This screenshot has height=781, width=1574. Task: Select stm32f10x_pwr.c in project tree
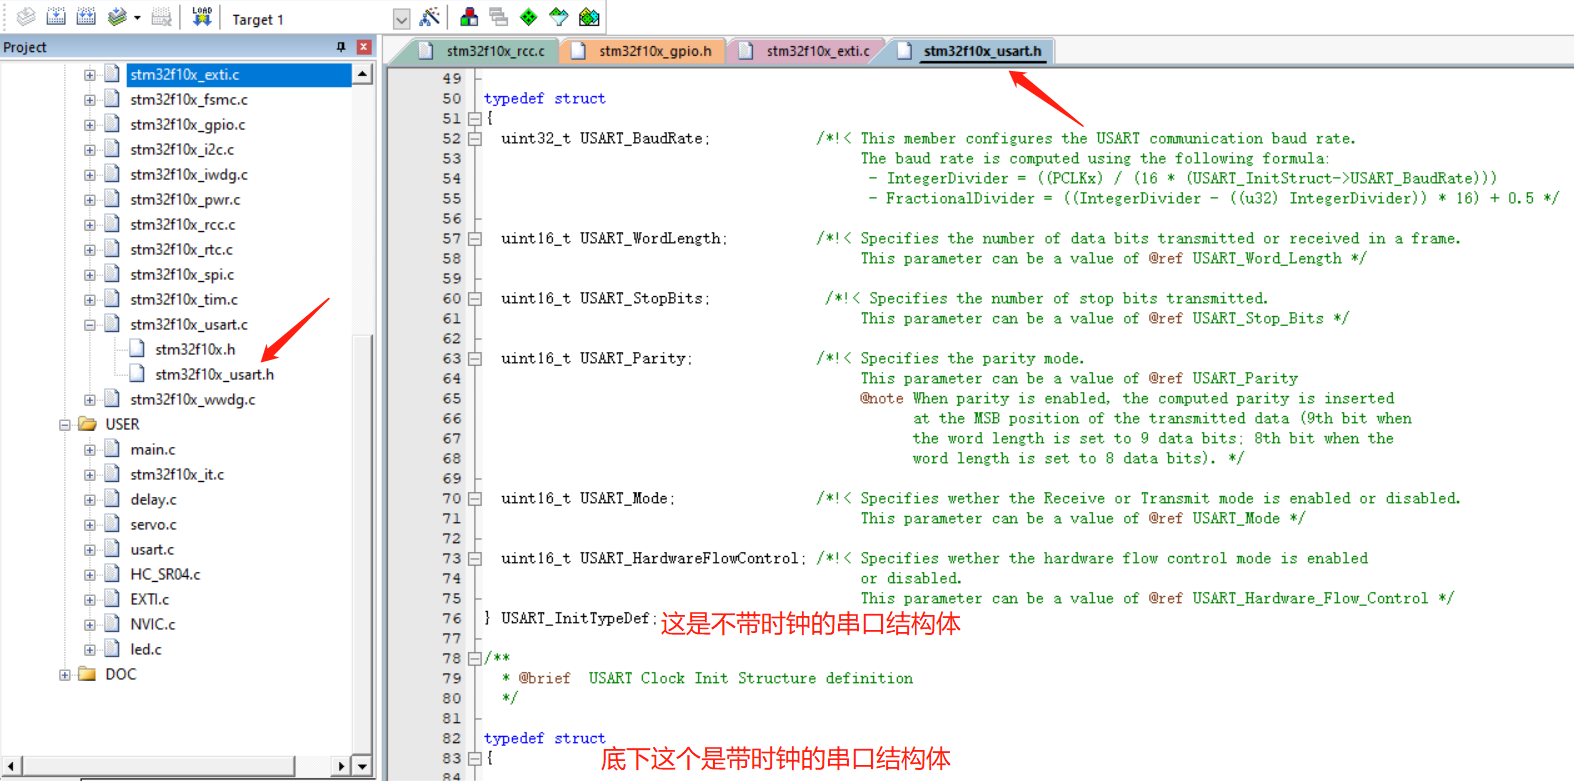(x=185, y=199)
